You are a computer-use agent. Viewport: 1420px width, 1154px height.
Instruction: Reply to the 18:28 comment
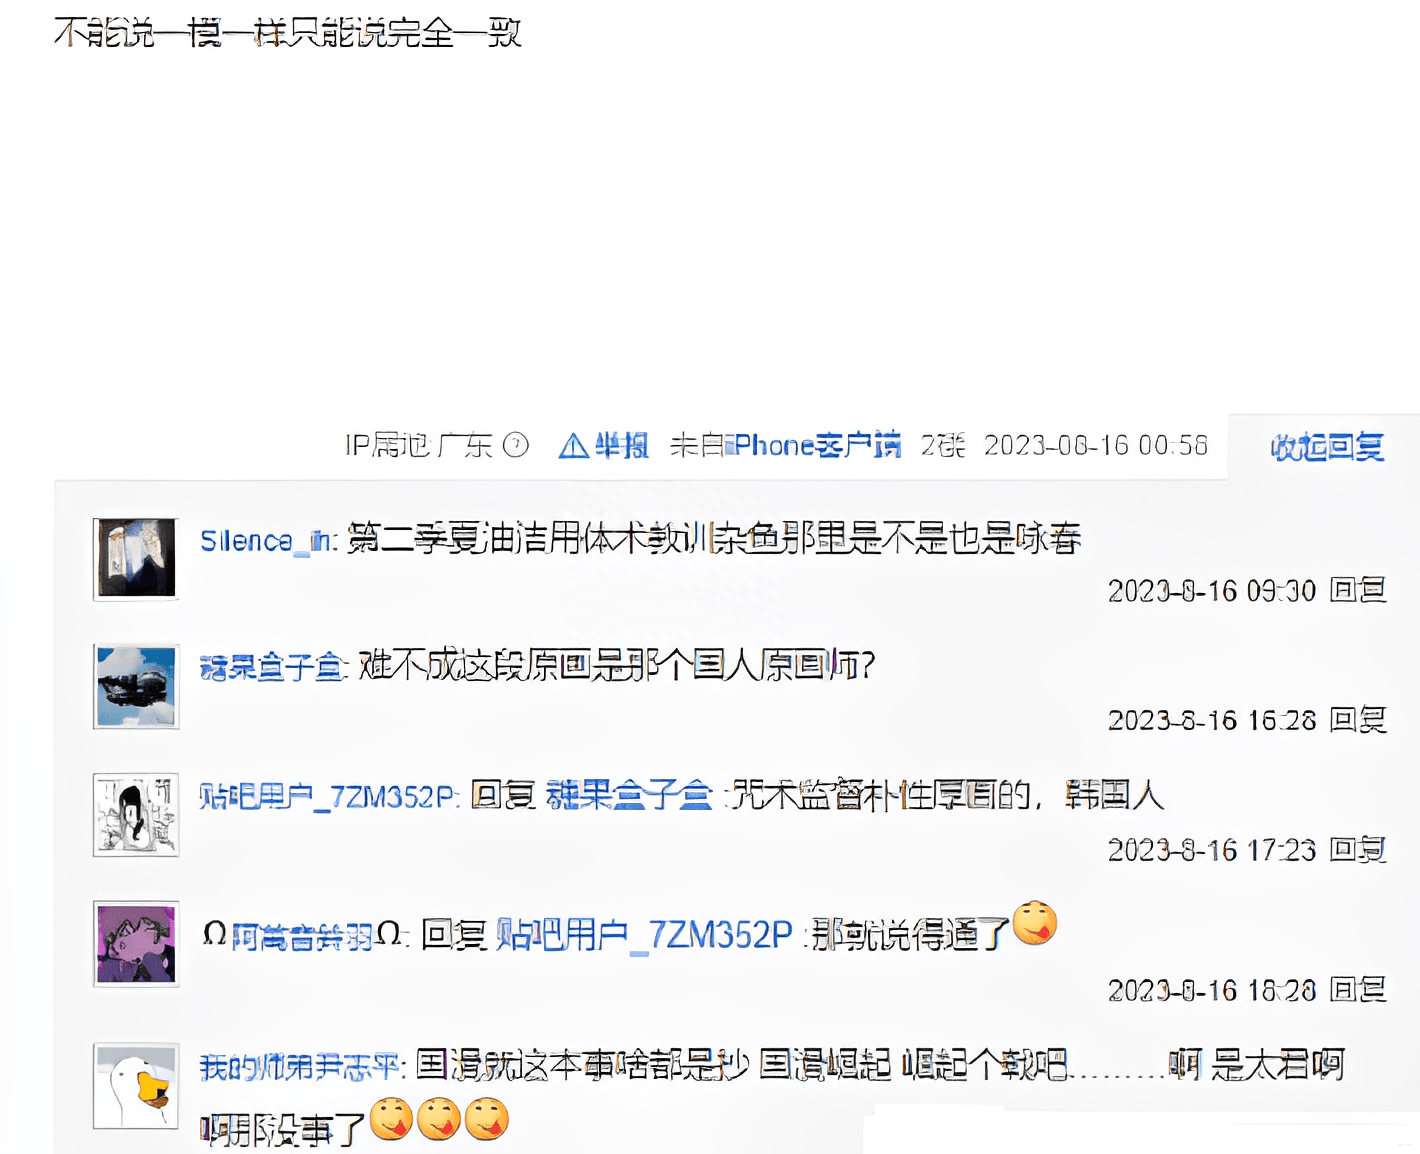click(1357, 989)
